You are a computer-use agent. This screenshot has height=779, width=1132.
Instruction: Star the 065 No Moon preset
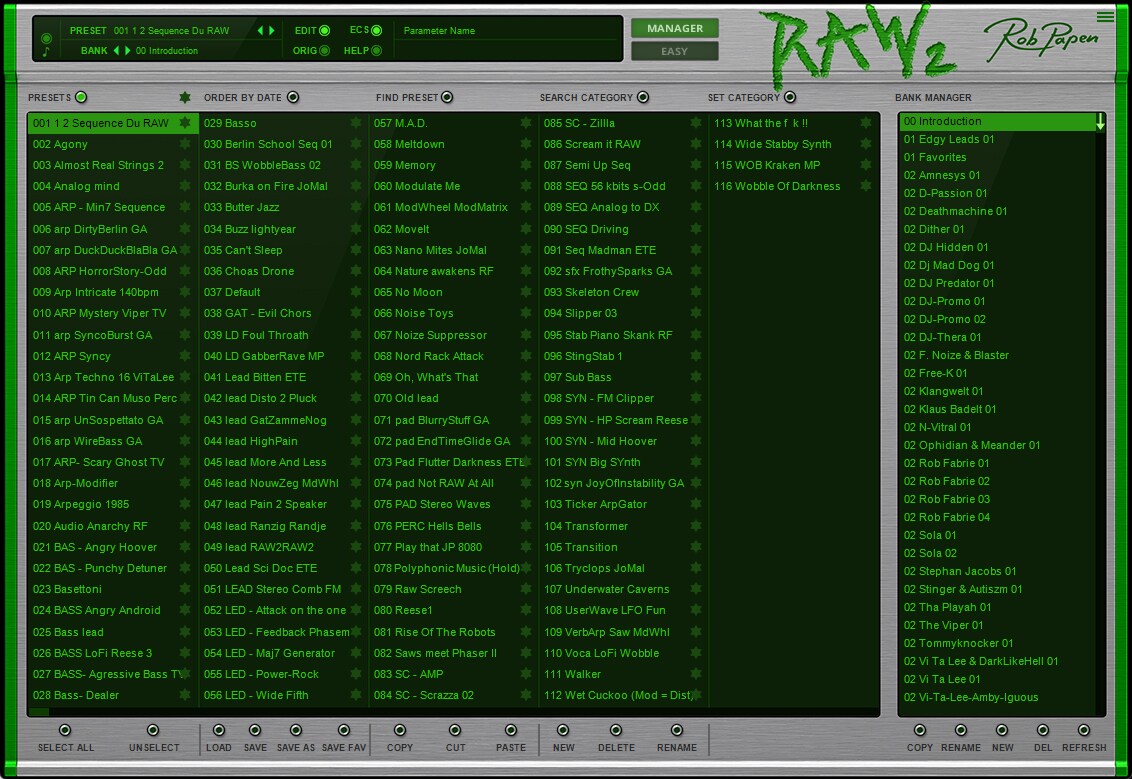tap(526, 292)
